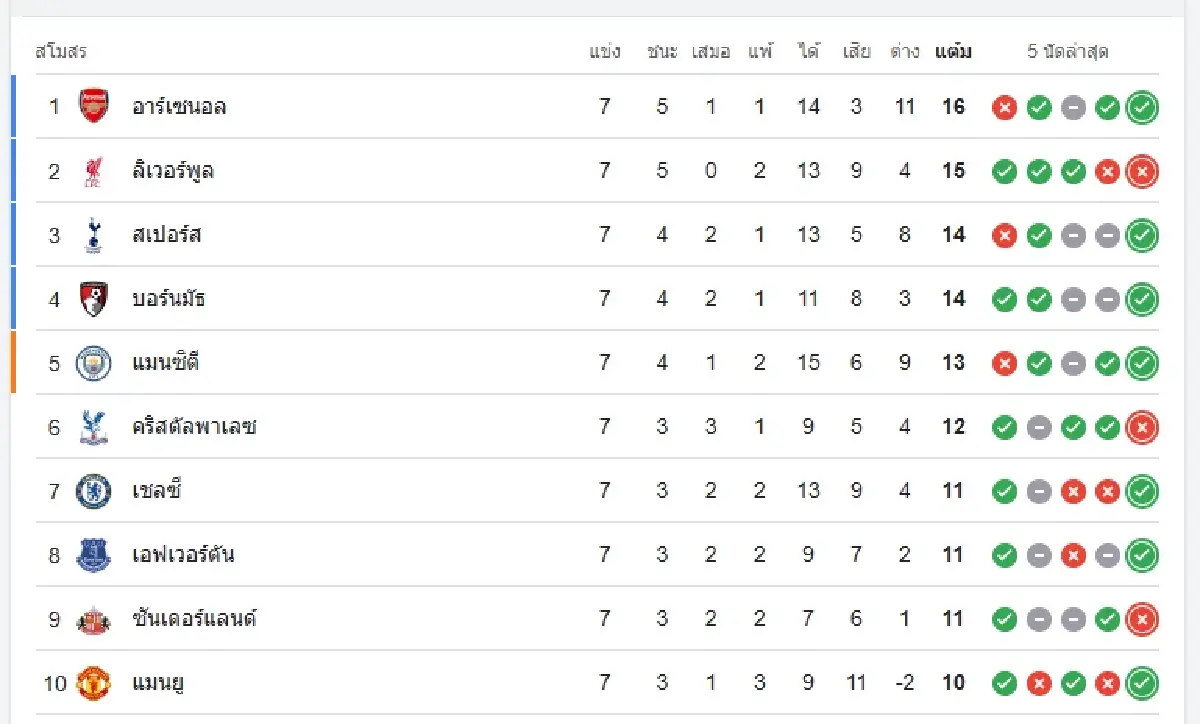Click the Bournemouth club crest
The image size is (1200, 724).
click(x=94, y=299)
